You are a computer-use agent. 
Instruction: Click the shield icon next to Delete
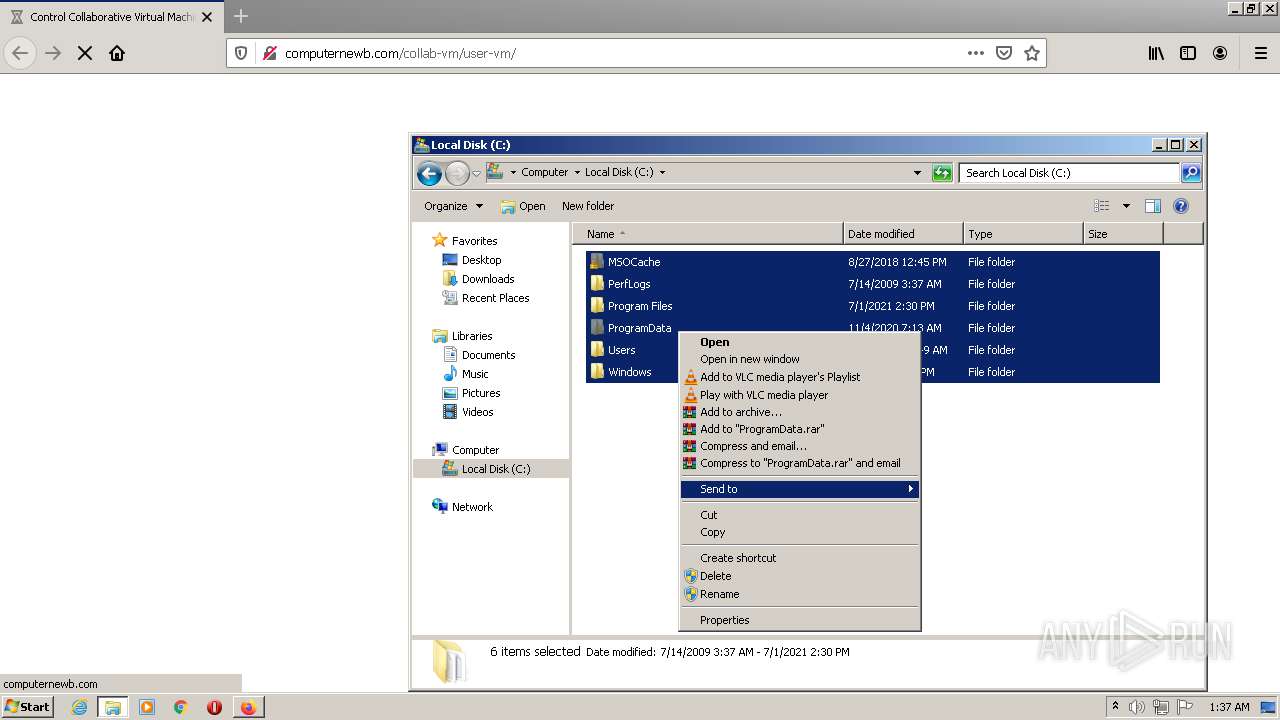[690, 576]
